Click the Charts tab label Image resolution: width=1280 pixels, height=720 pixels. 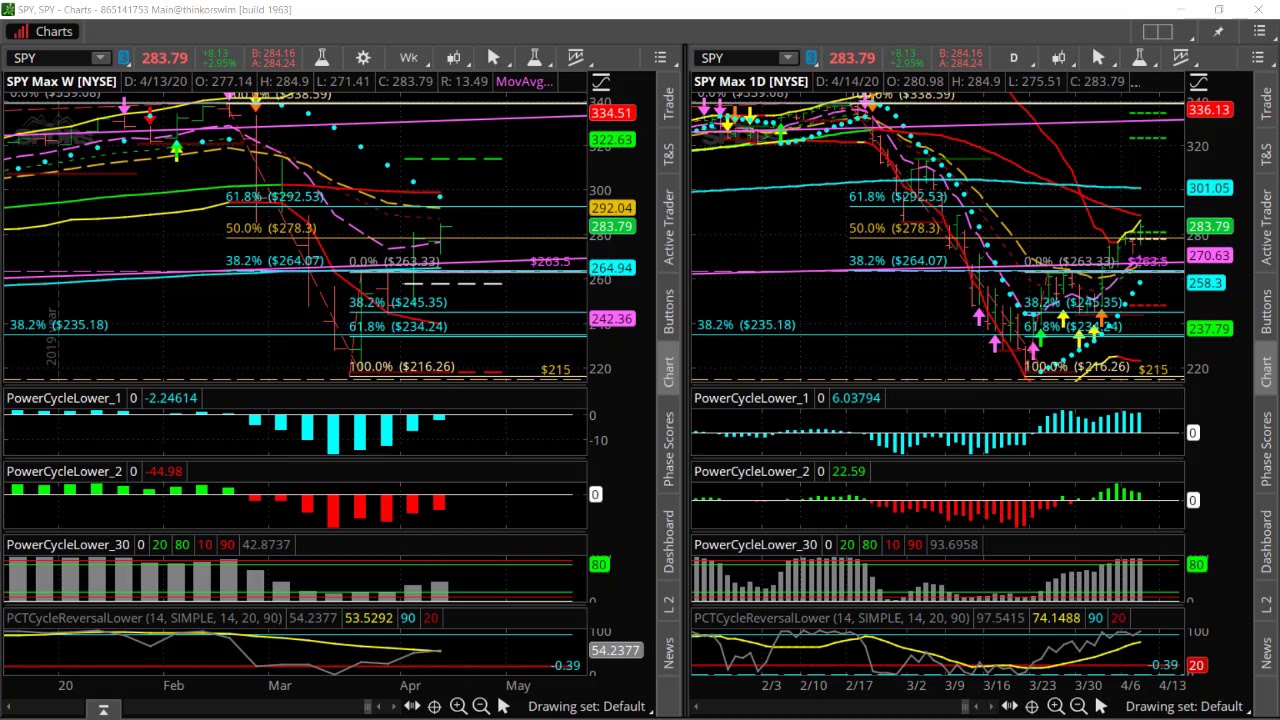pyautogui.click(x=54, y=32)
